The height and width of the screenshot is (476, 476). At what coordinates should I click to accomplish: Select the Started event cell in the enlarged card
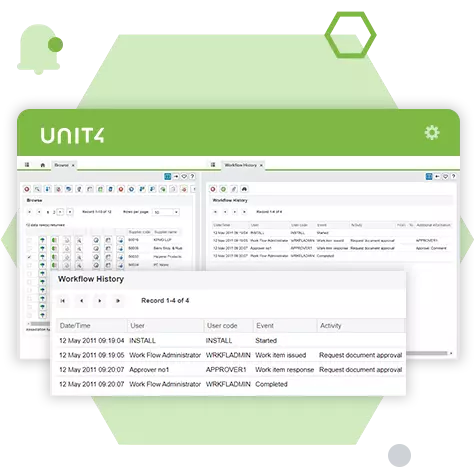[x=266, y=341]
